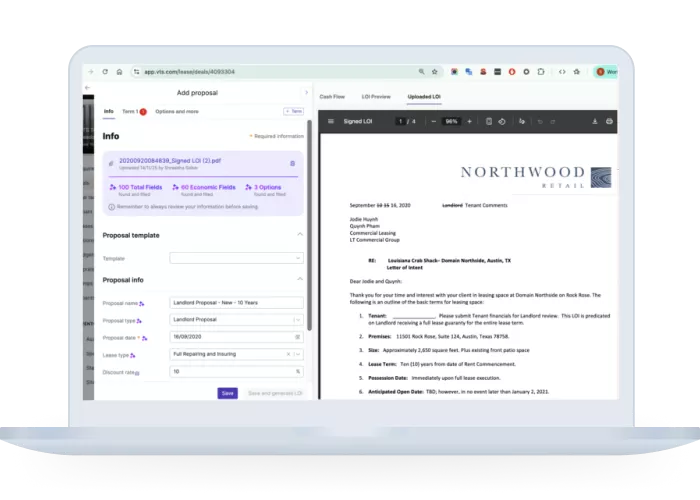Image resolution: width=700 pixels, height=500 pixels.
Task: Click the Northwood Retail logo in document
Action: (536, 177)
